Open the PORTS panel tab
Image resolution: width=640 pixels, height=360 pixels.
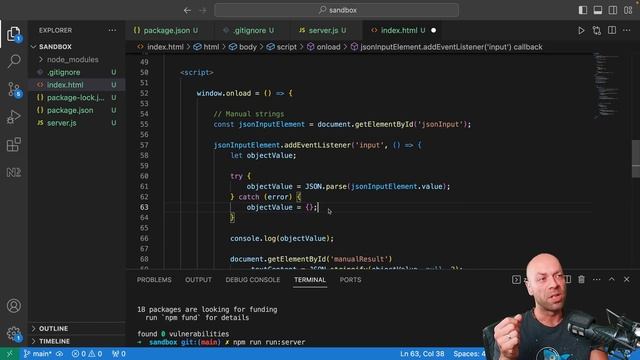coord(350,280)
